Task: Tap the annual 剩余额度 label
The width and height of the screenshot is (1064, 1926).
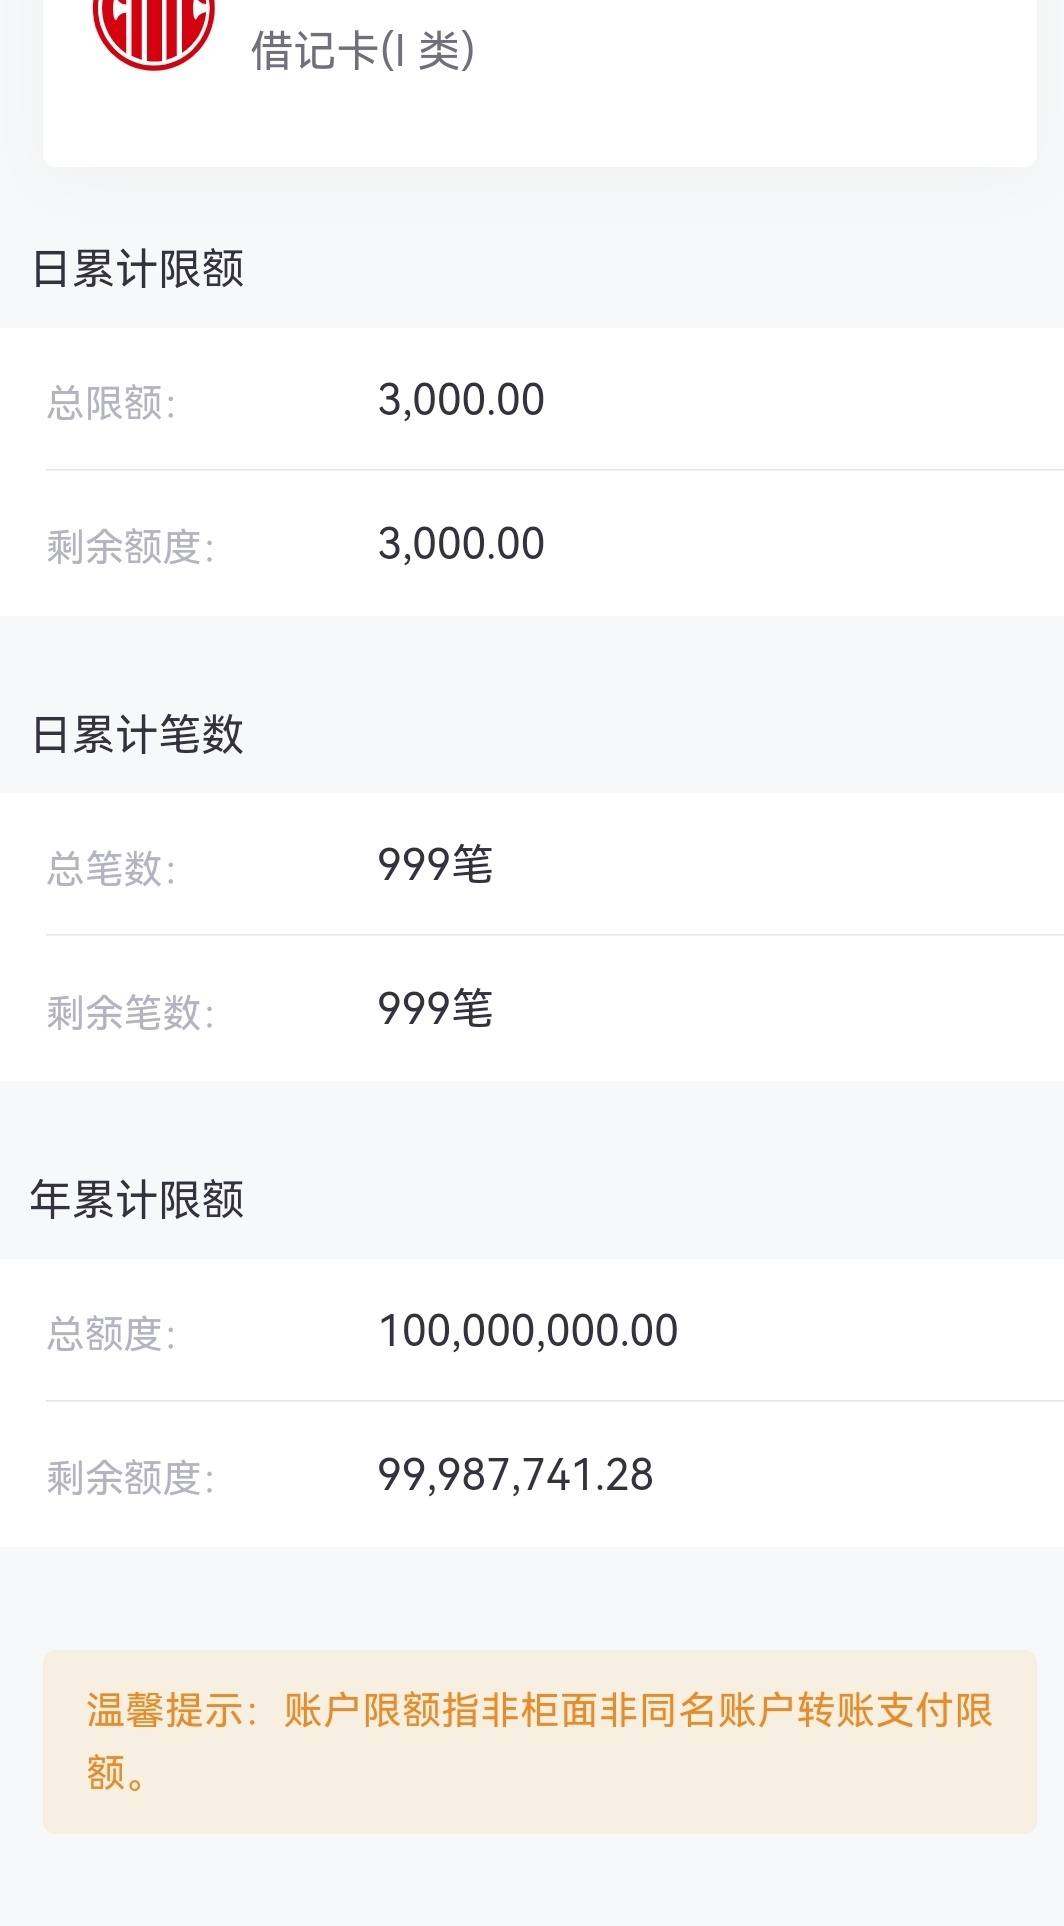Action: (x=130, y=1477)
